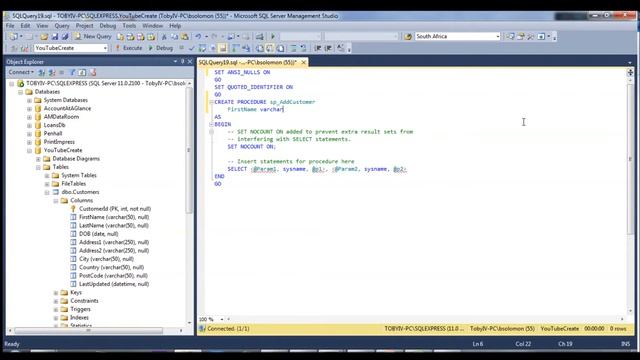Open the South Africa find combo dropdown

click(x=498, y=37)
